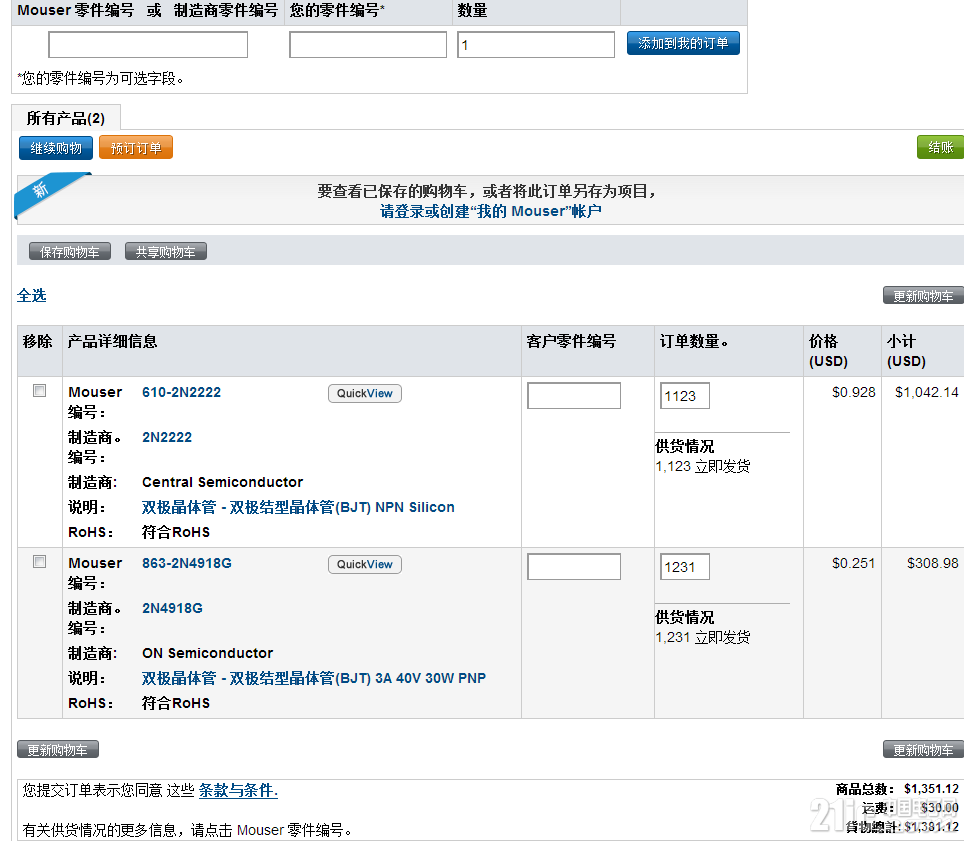This screenshot has height=841, width=964.
Task: Open the 3A 40V 30W PNP description link
Action: pos(314,678)
